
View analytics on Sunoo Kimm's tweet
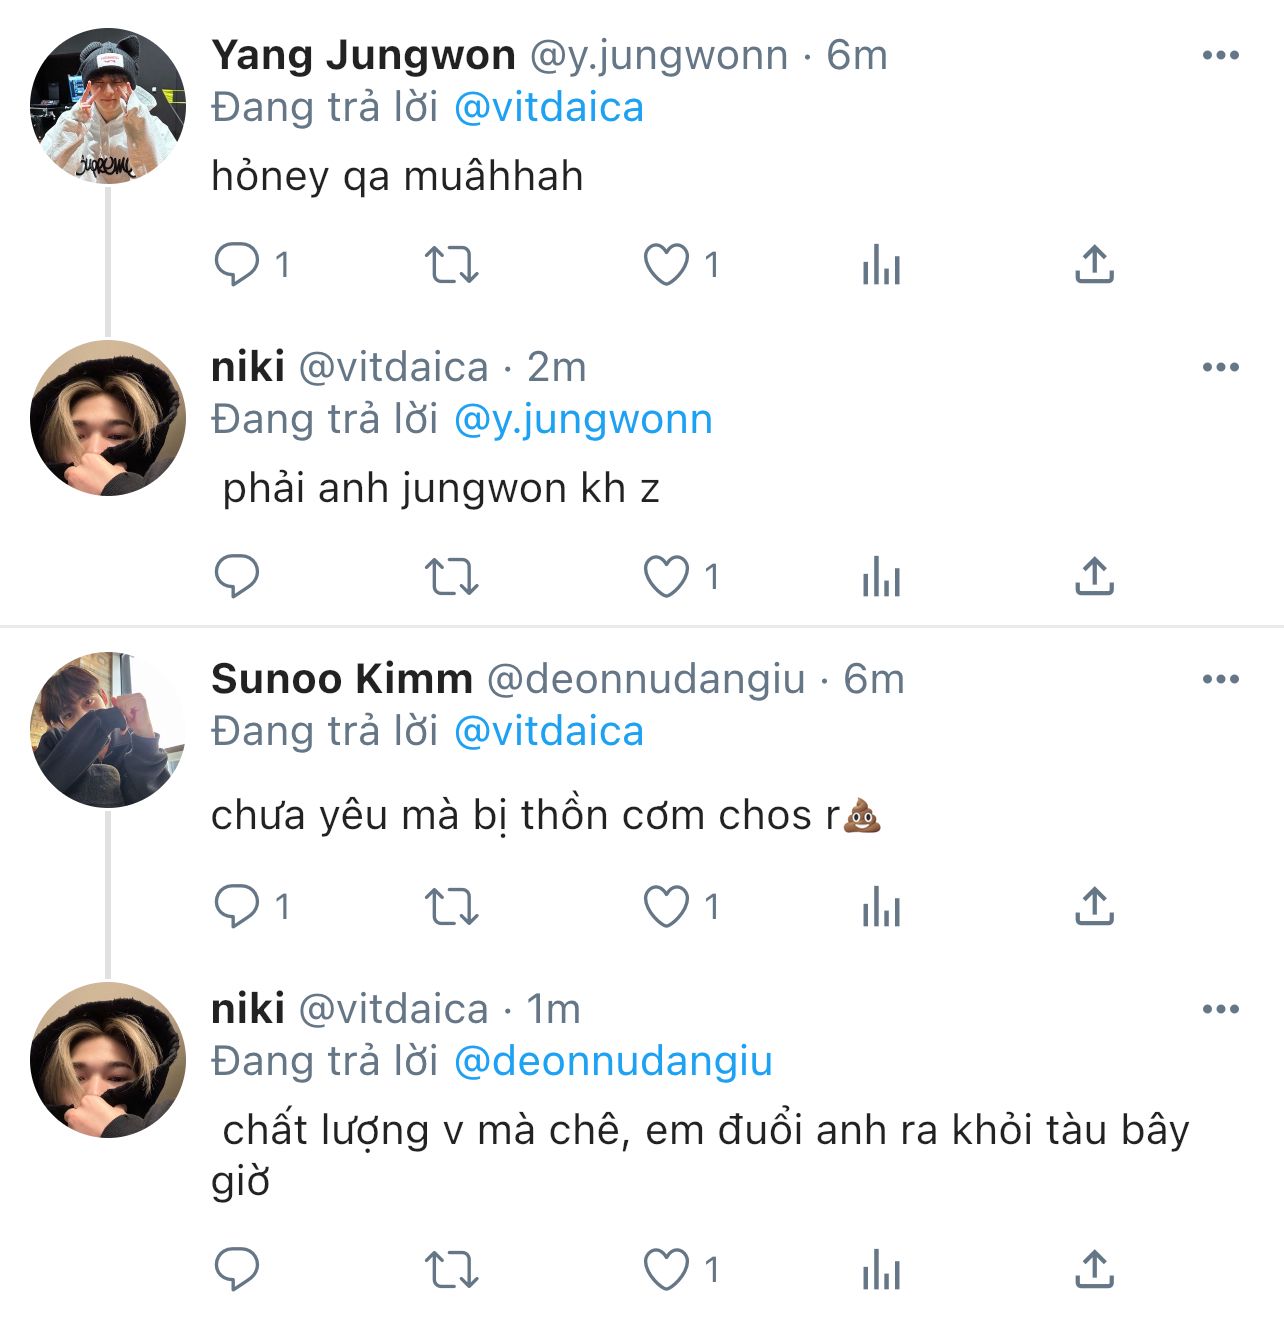[x=881, y=907]
